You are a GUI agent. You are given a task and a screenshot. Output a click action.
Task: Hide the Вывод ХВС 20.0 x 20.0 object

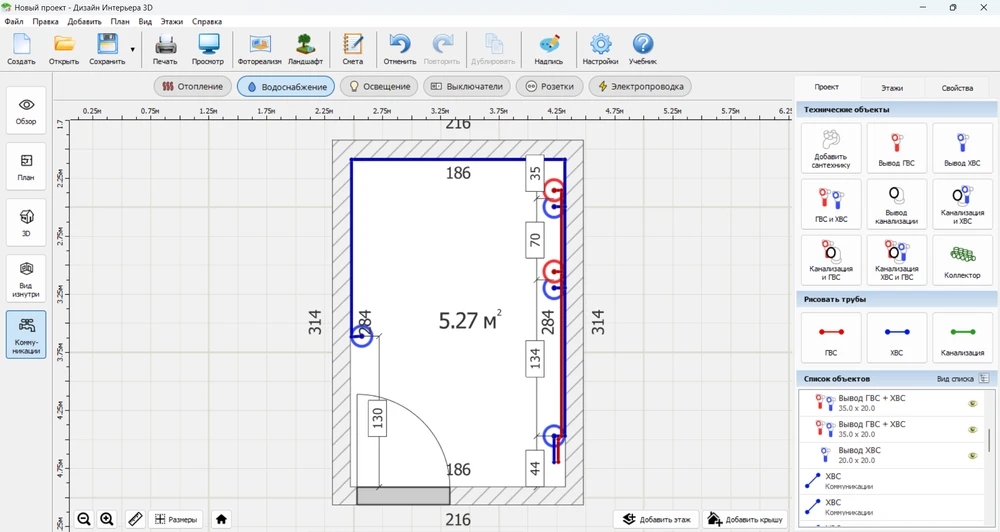point(972,456)
